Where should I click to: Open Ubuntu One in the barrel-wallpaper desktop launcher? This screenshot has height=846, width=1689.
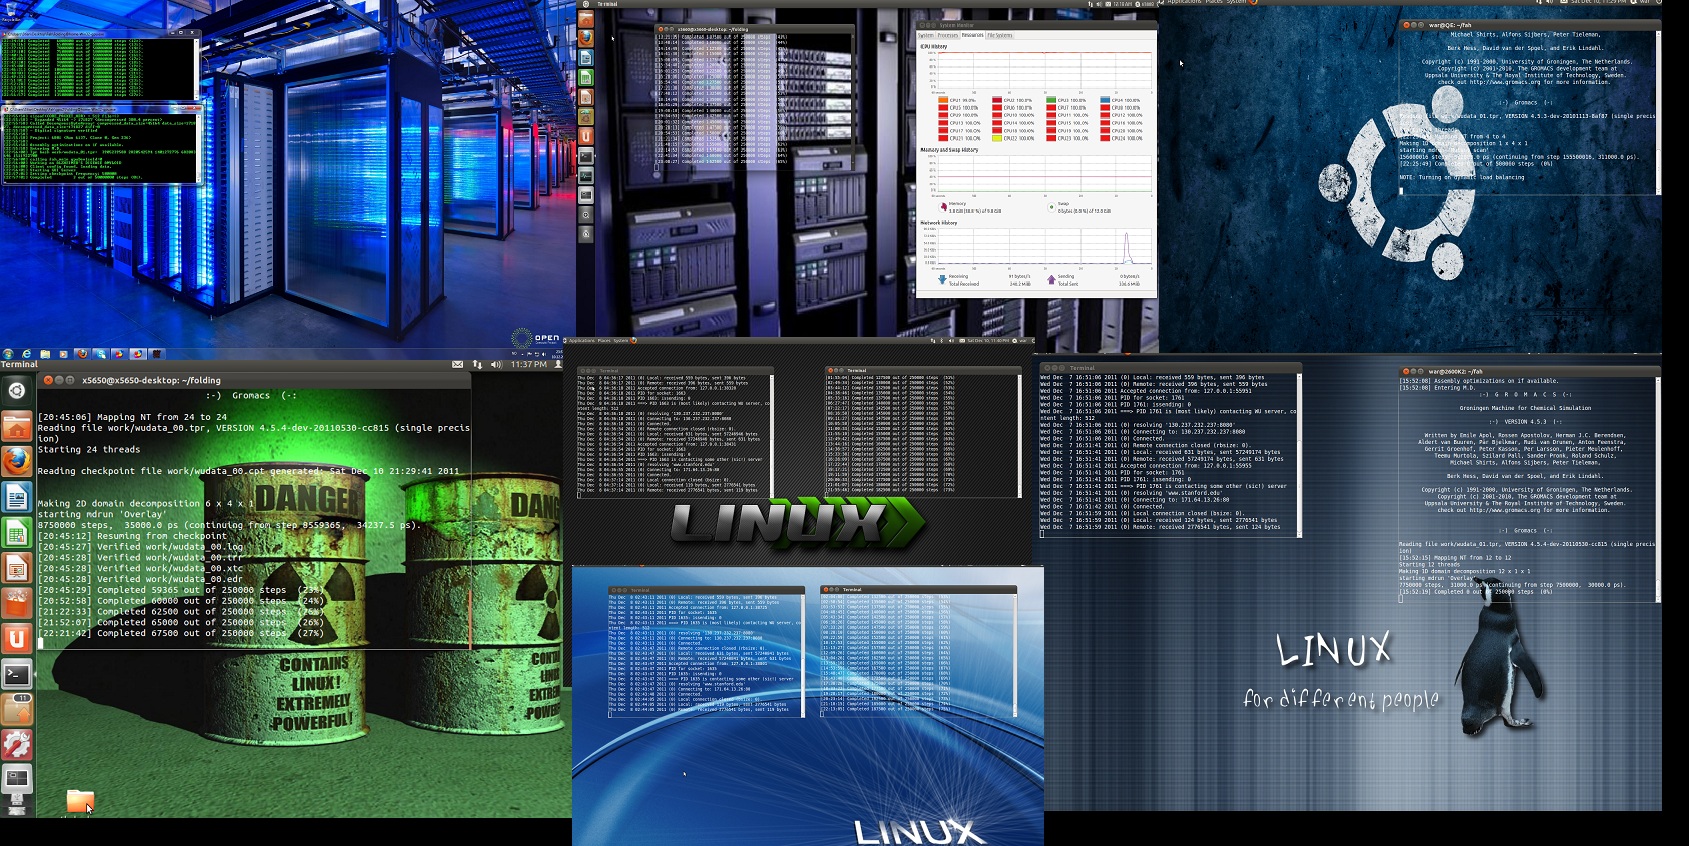[x=17, y=637]
